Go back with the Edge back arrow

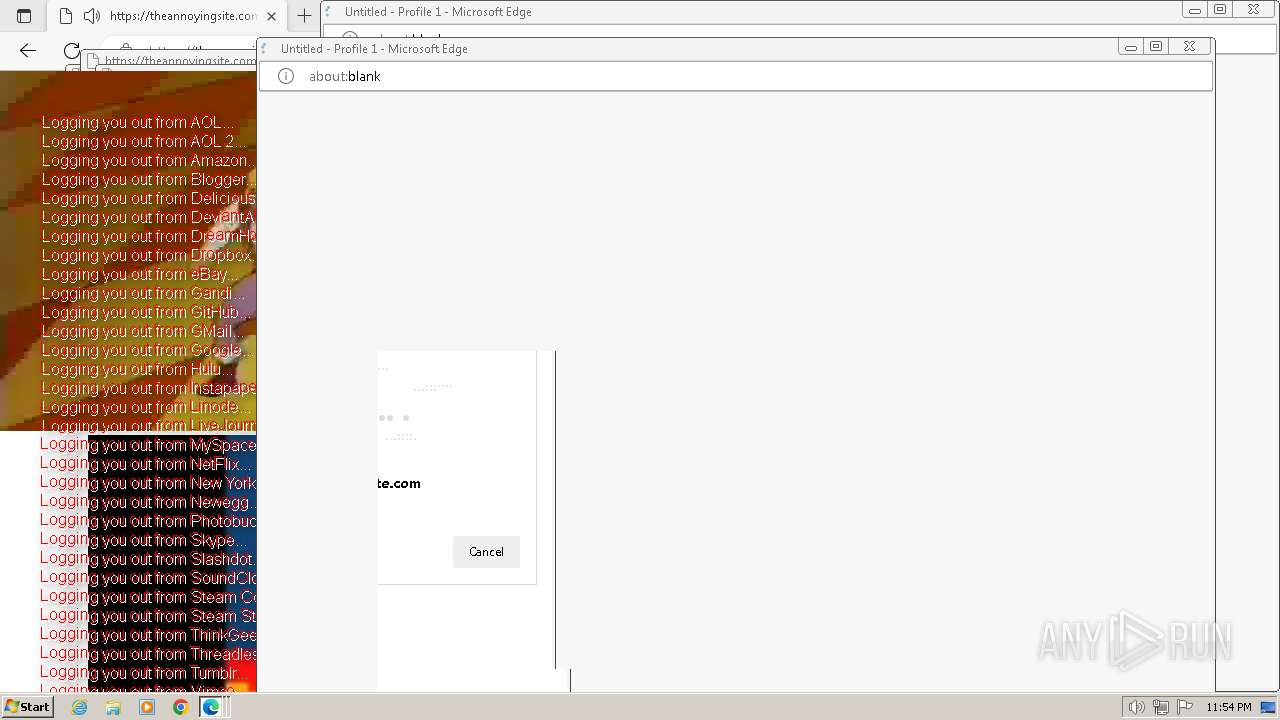coord(28,50)
